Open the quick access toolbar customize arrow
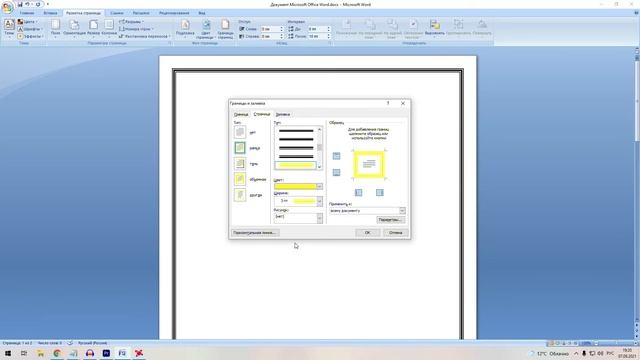Screen dimensions: 640x360 pos(47,4)
